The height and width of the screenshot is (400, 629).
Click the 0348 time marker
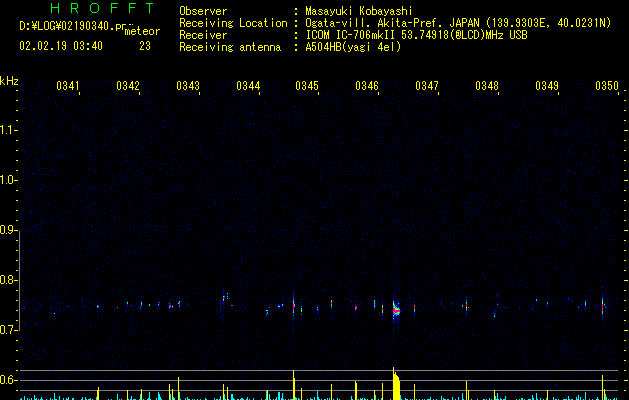(x=487, y=86)
